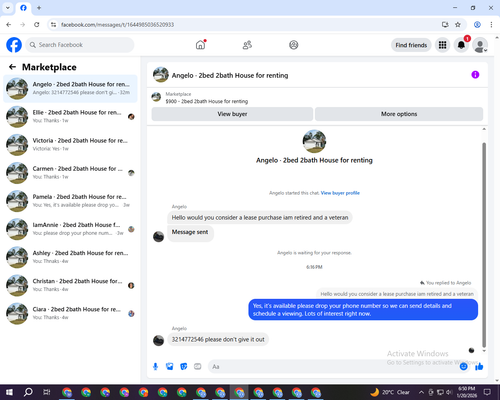This screenshot has width=500, height=400.
Task: Open the Windows notification center icon
Action: tap(487, 392)
